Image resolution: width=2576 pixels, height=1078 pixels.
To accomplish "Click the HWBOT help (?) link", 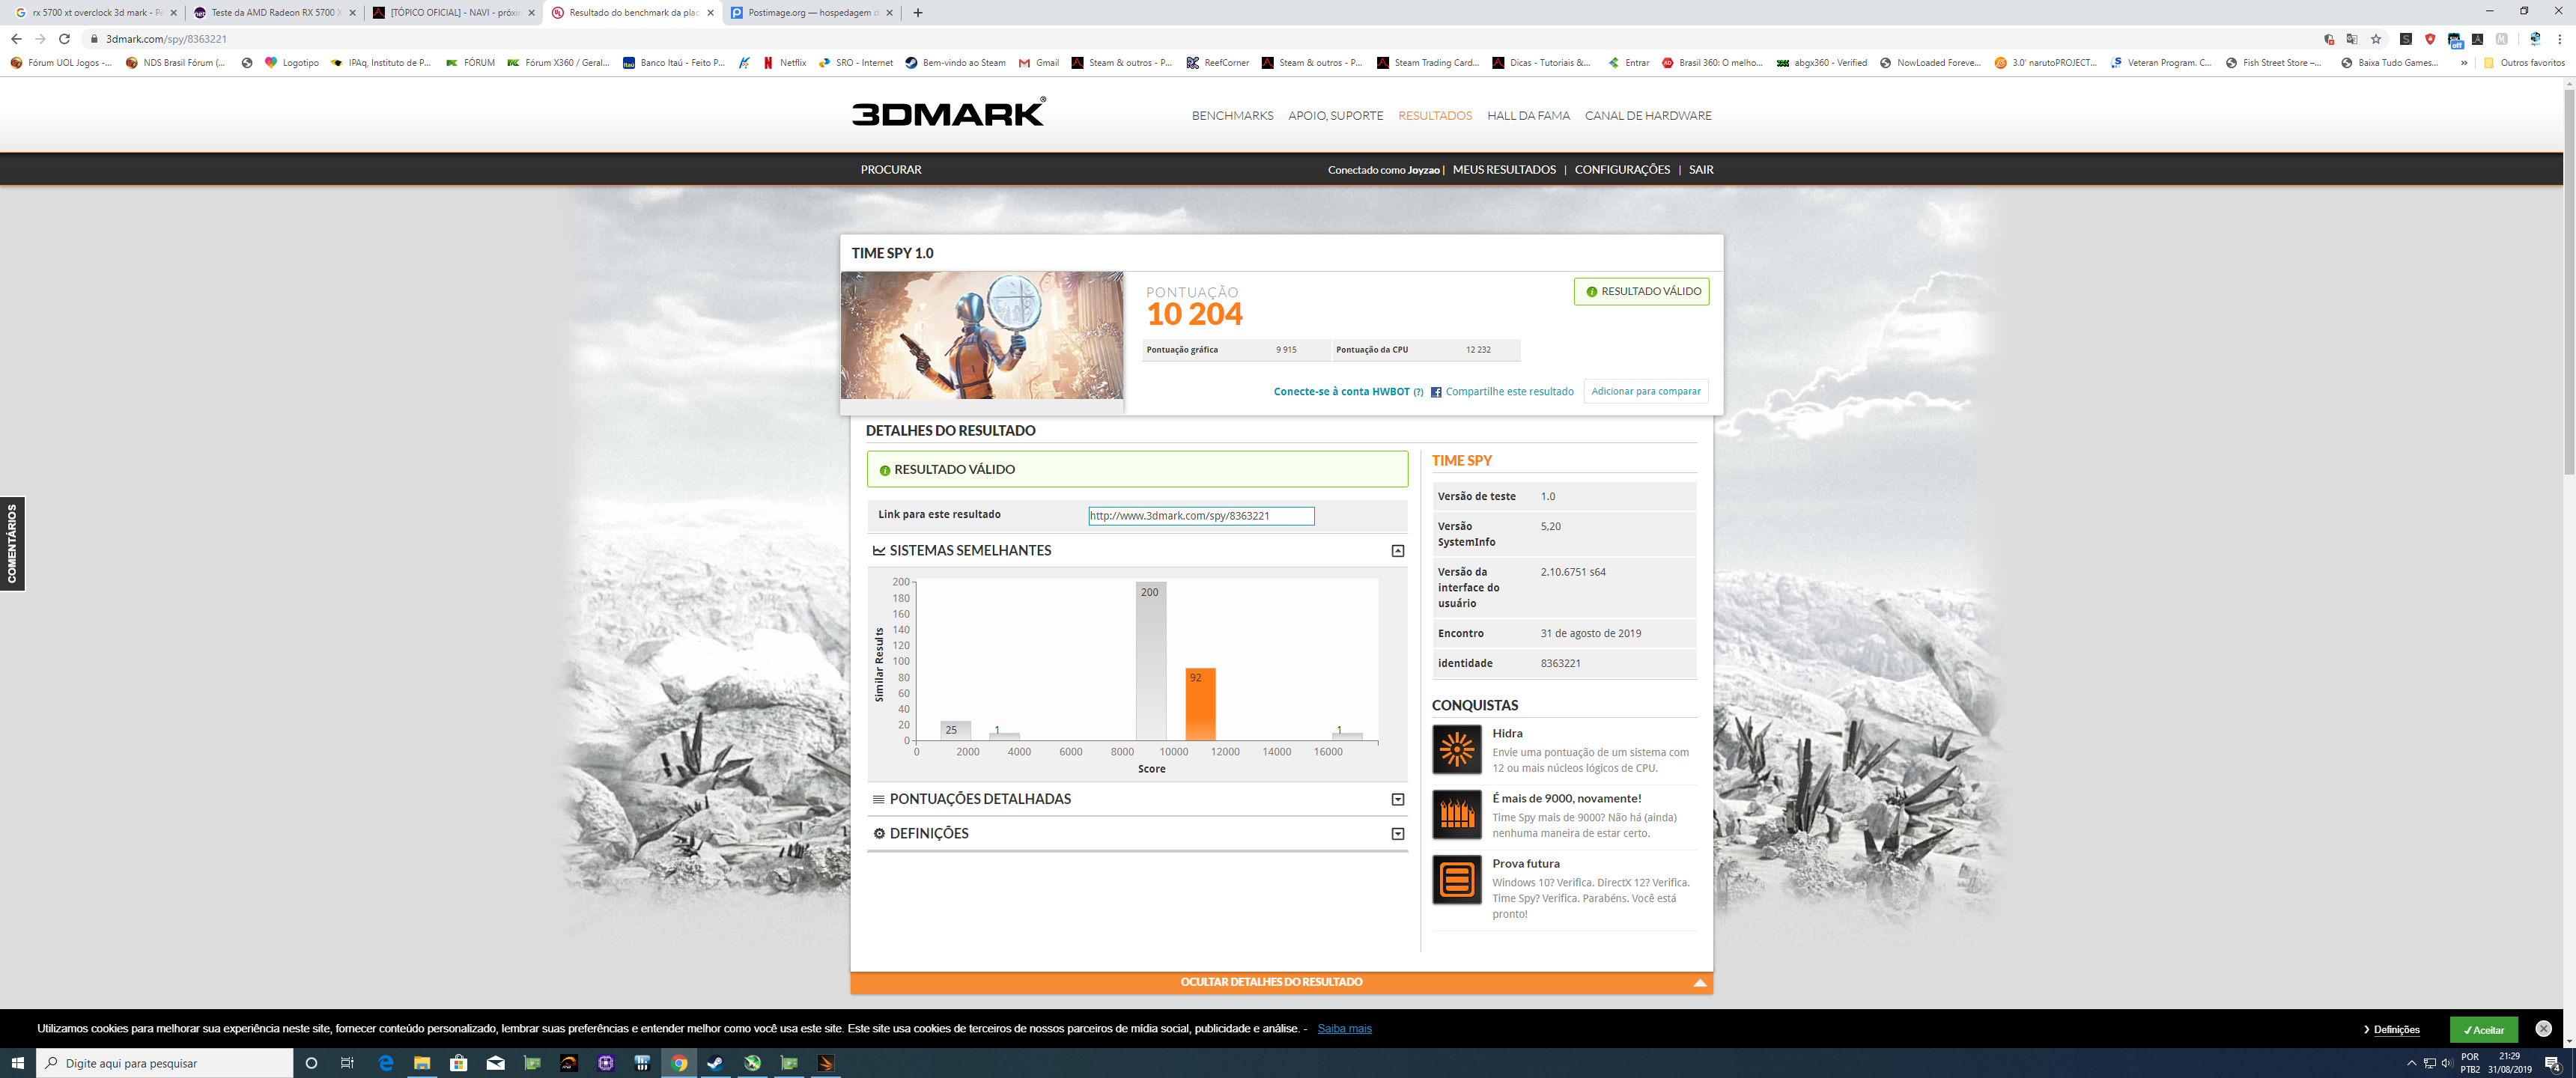I will [1417, 392].
